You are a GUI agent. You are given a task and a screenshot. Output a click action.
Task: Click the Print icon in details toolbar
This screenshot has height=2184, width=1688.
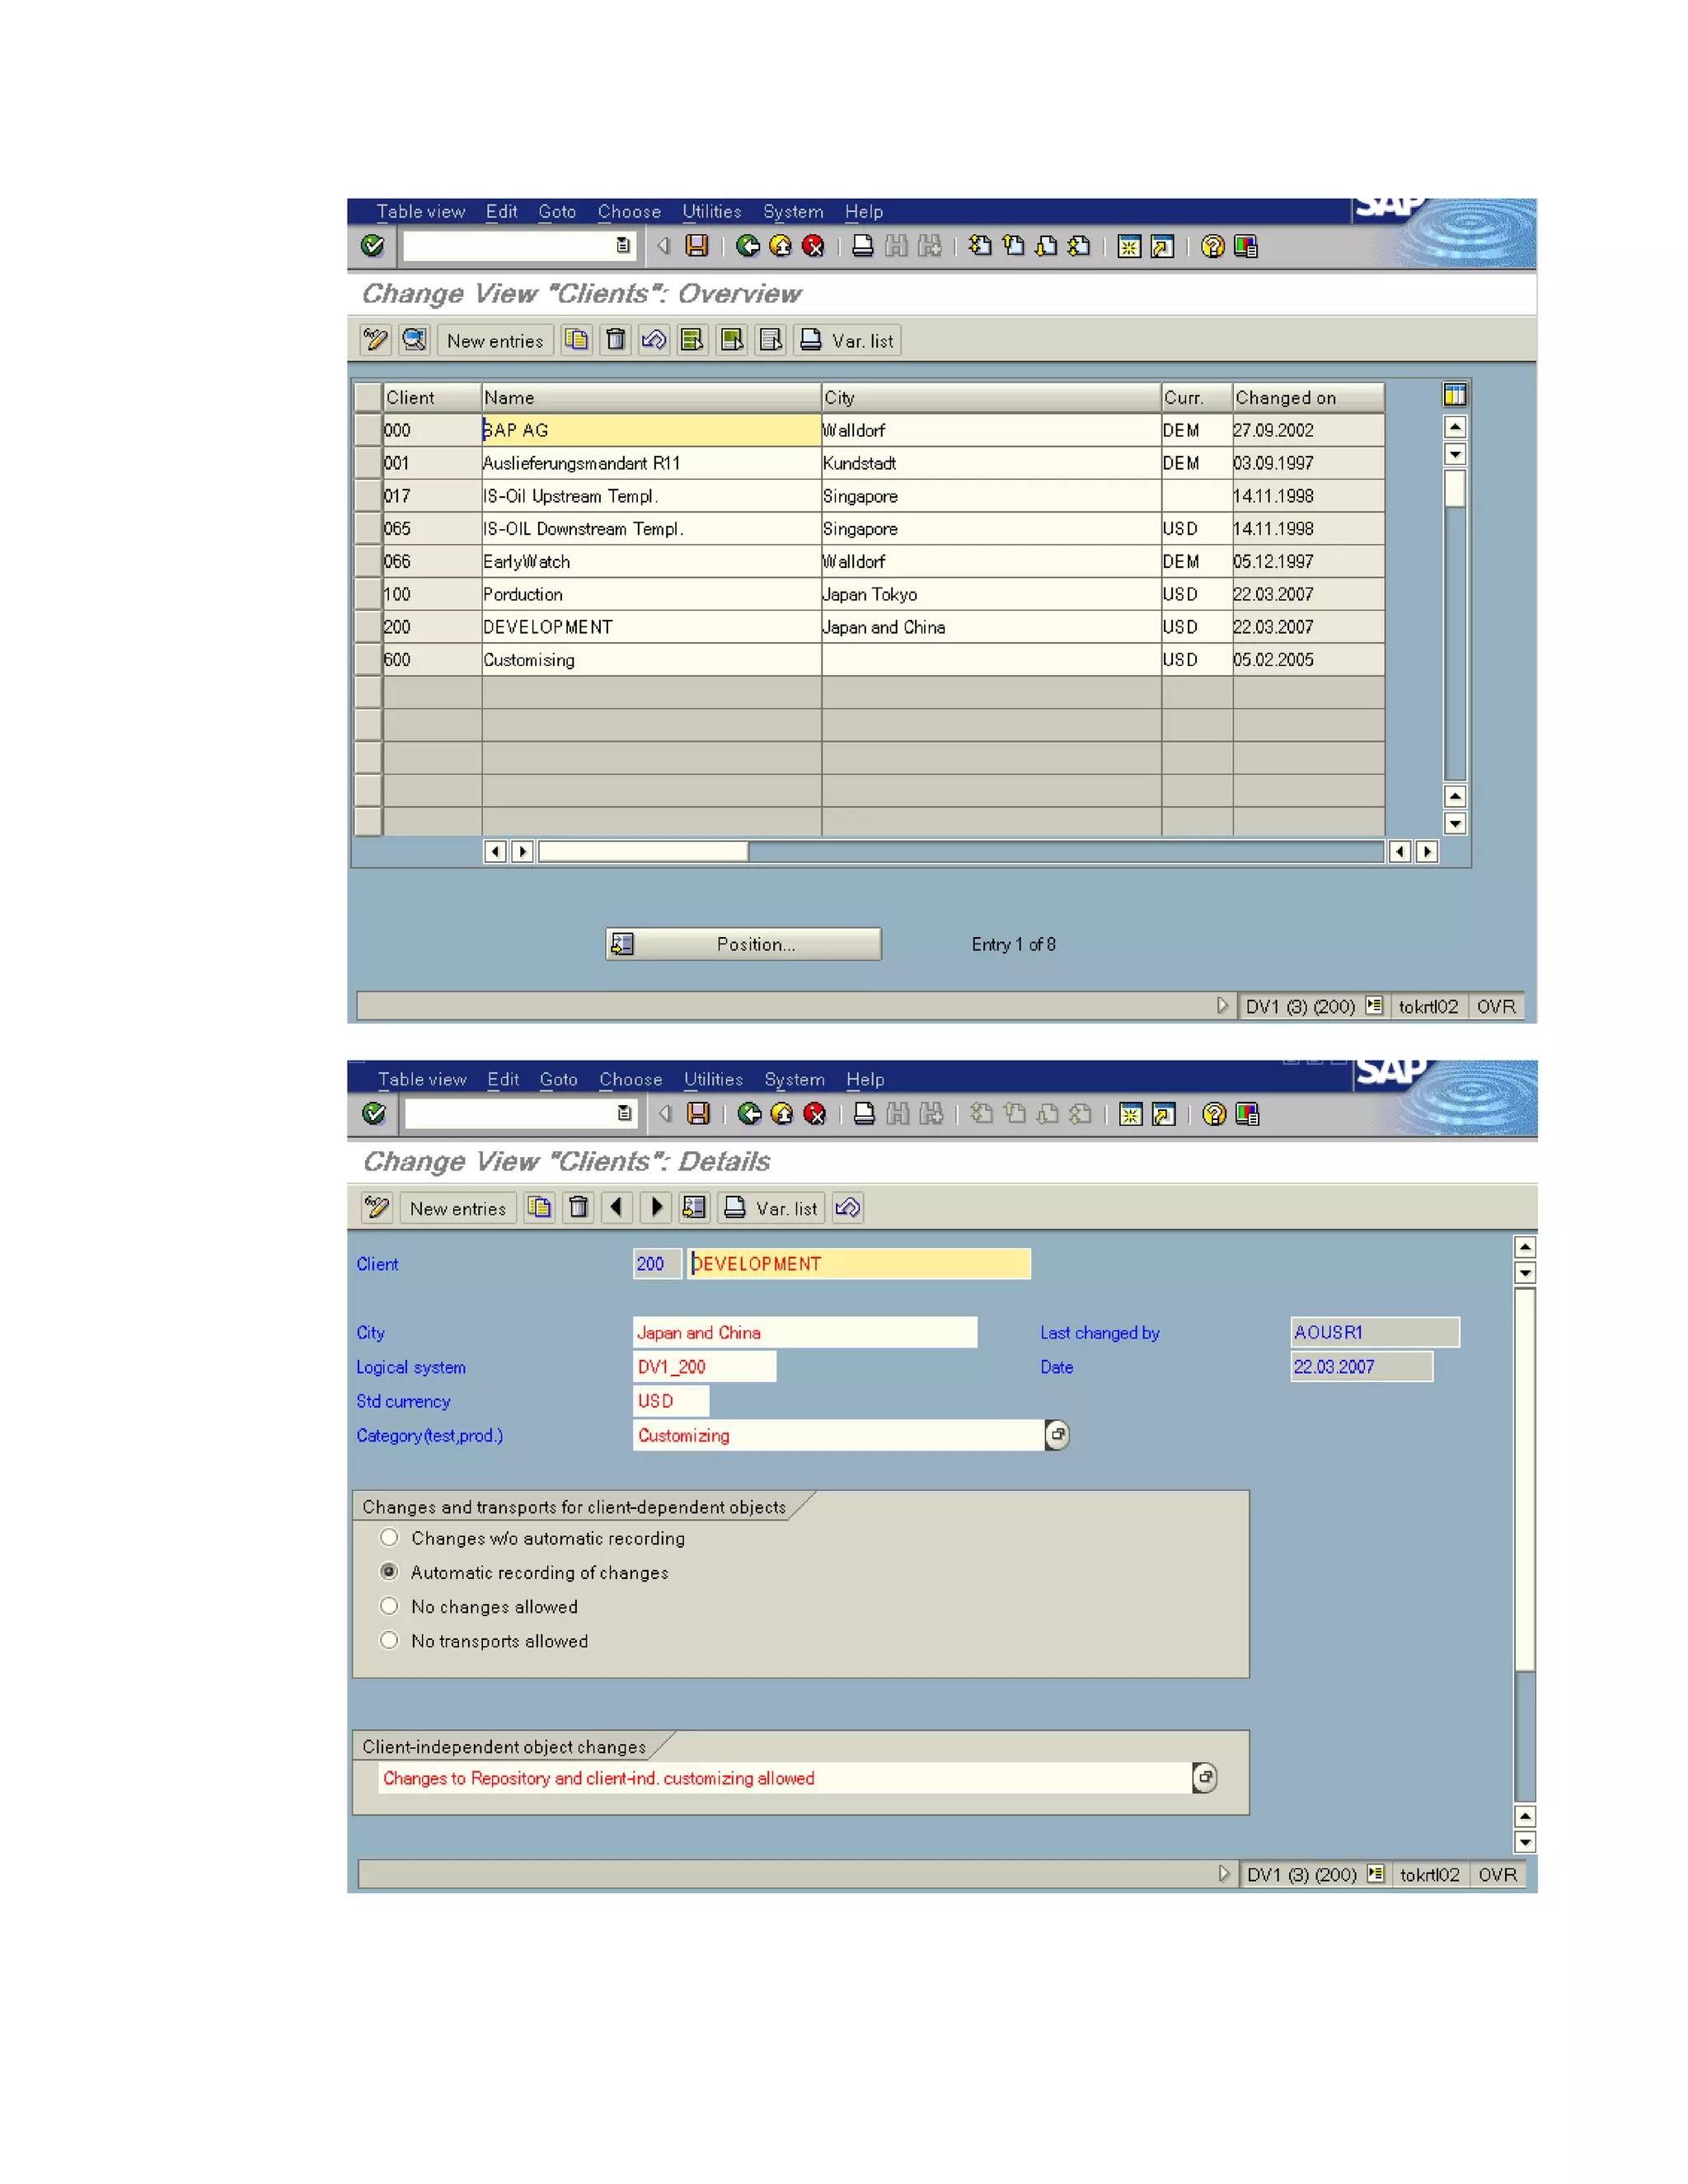tap(865, 1114)
